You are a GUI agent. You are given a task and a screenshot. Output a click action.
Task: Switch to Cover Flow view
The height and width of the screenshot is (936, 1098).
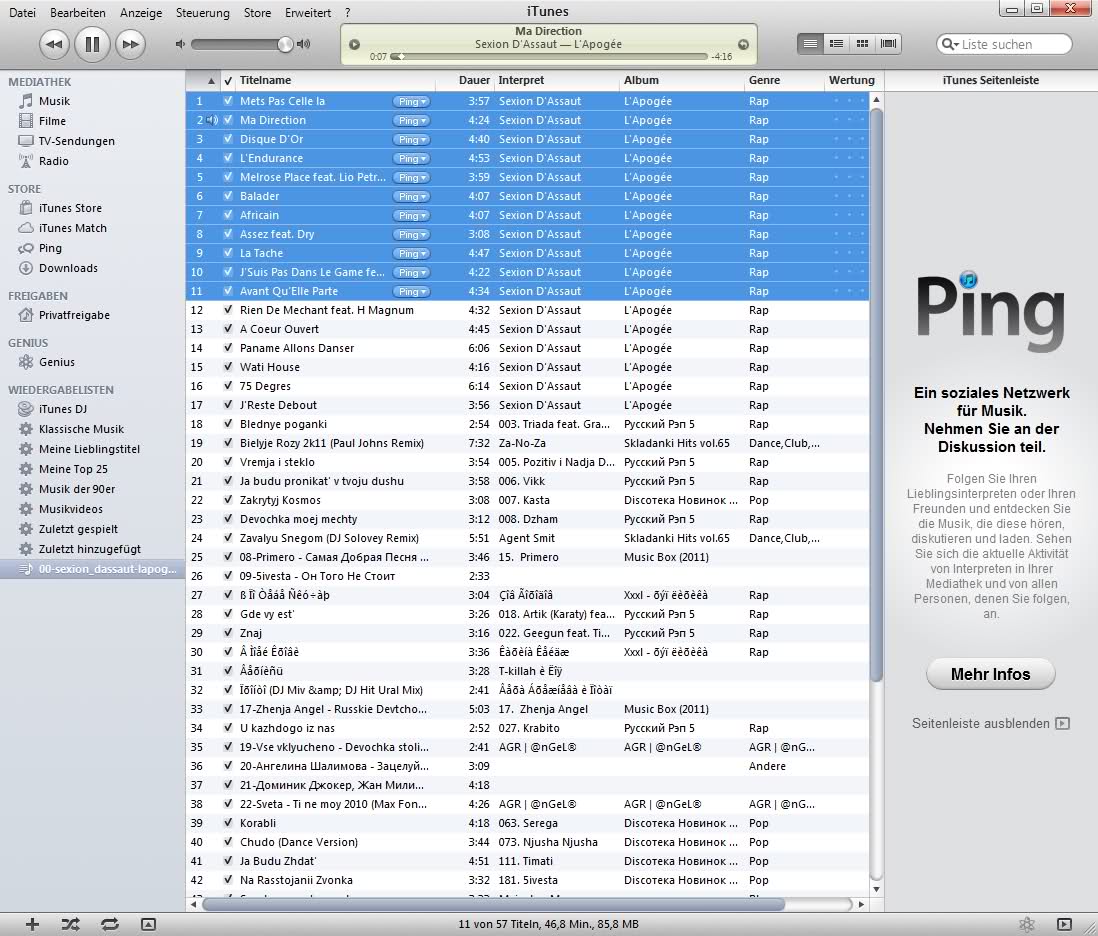(x=888, y=44)
